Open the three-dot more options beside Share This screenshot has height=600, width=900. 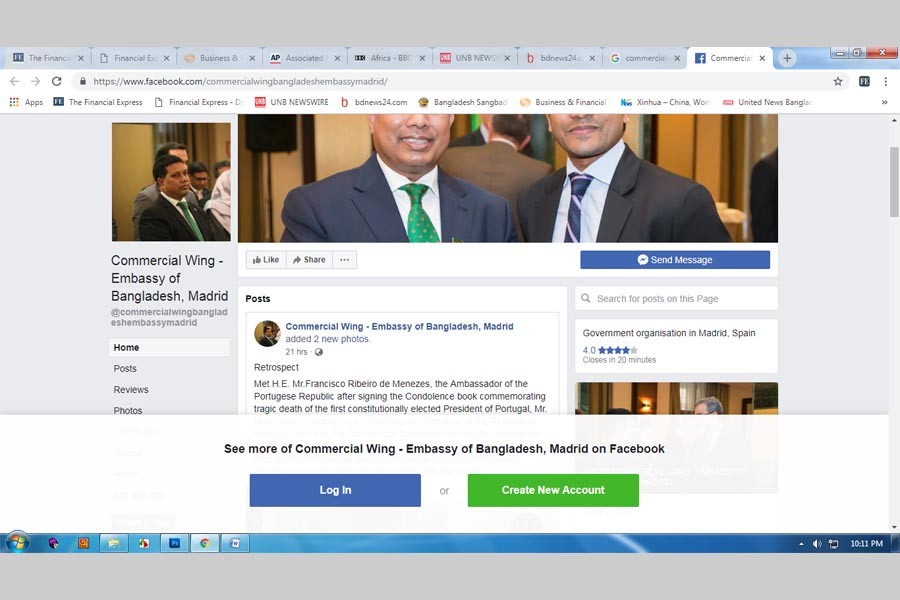[x=344, y=260]
